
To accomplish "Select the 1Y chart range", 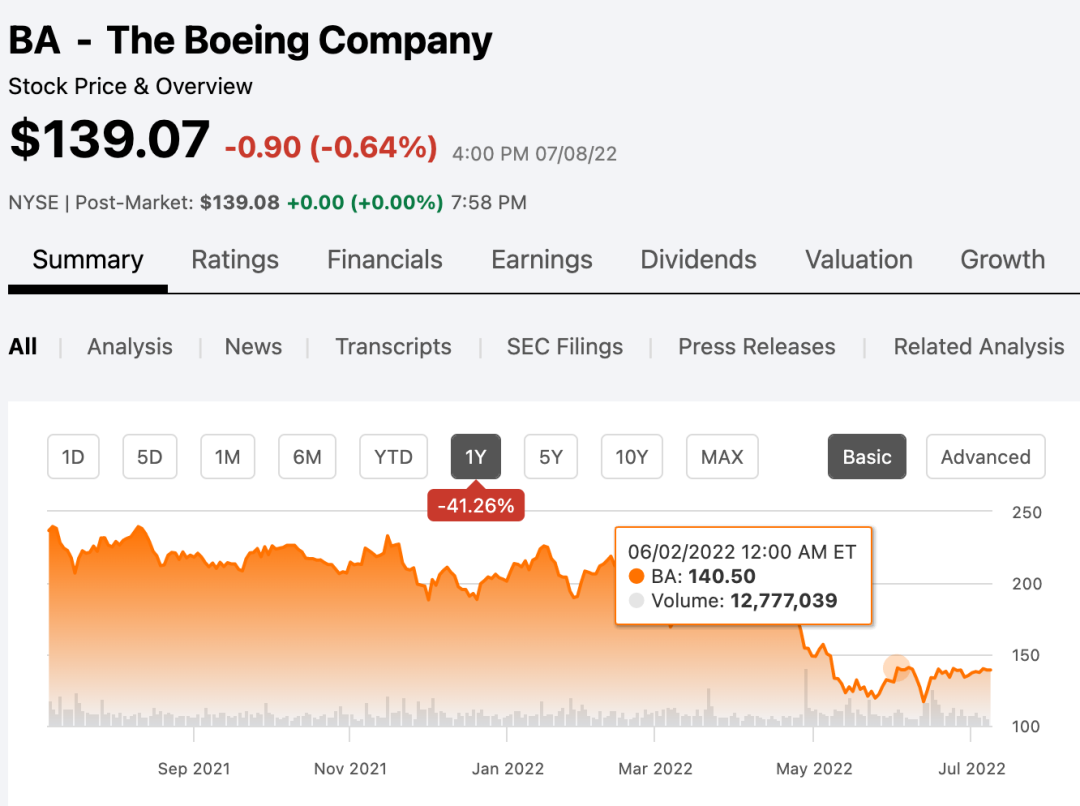I will pyautogui.click(x=476, y=457).
